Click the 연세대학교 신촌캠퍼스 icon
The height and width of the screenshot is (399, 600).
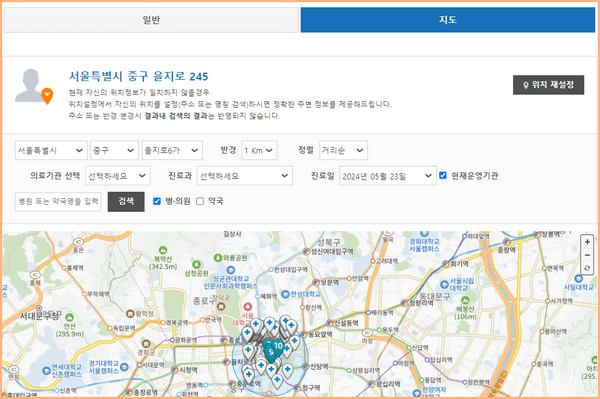point(47,370)
